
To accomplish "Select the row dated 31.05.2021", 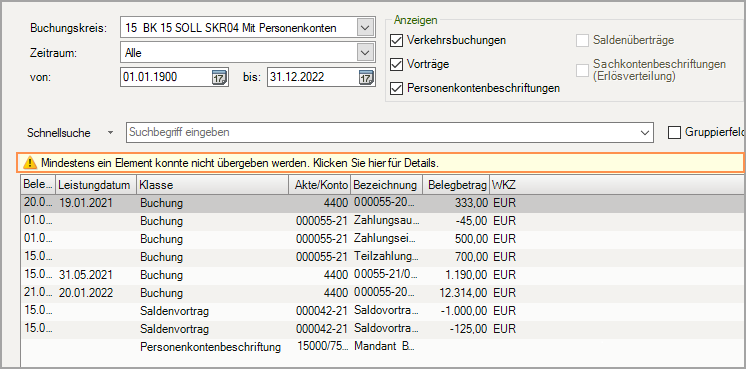I will 382,275.
